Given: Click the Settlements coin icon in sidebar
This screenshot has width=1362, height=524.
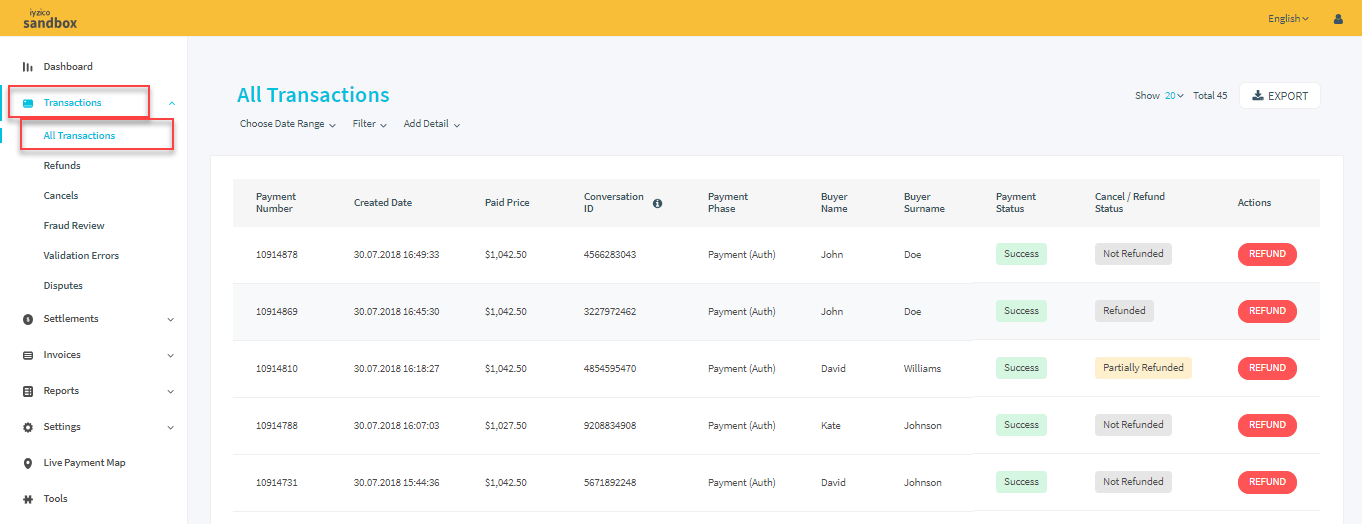Looking at the screenshot, I should pos(28,319).
